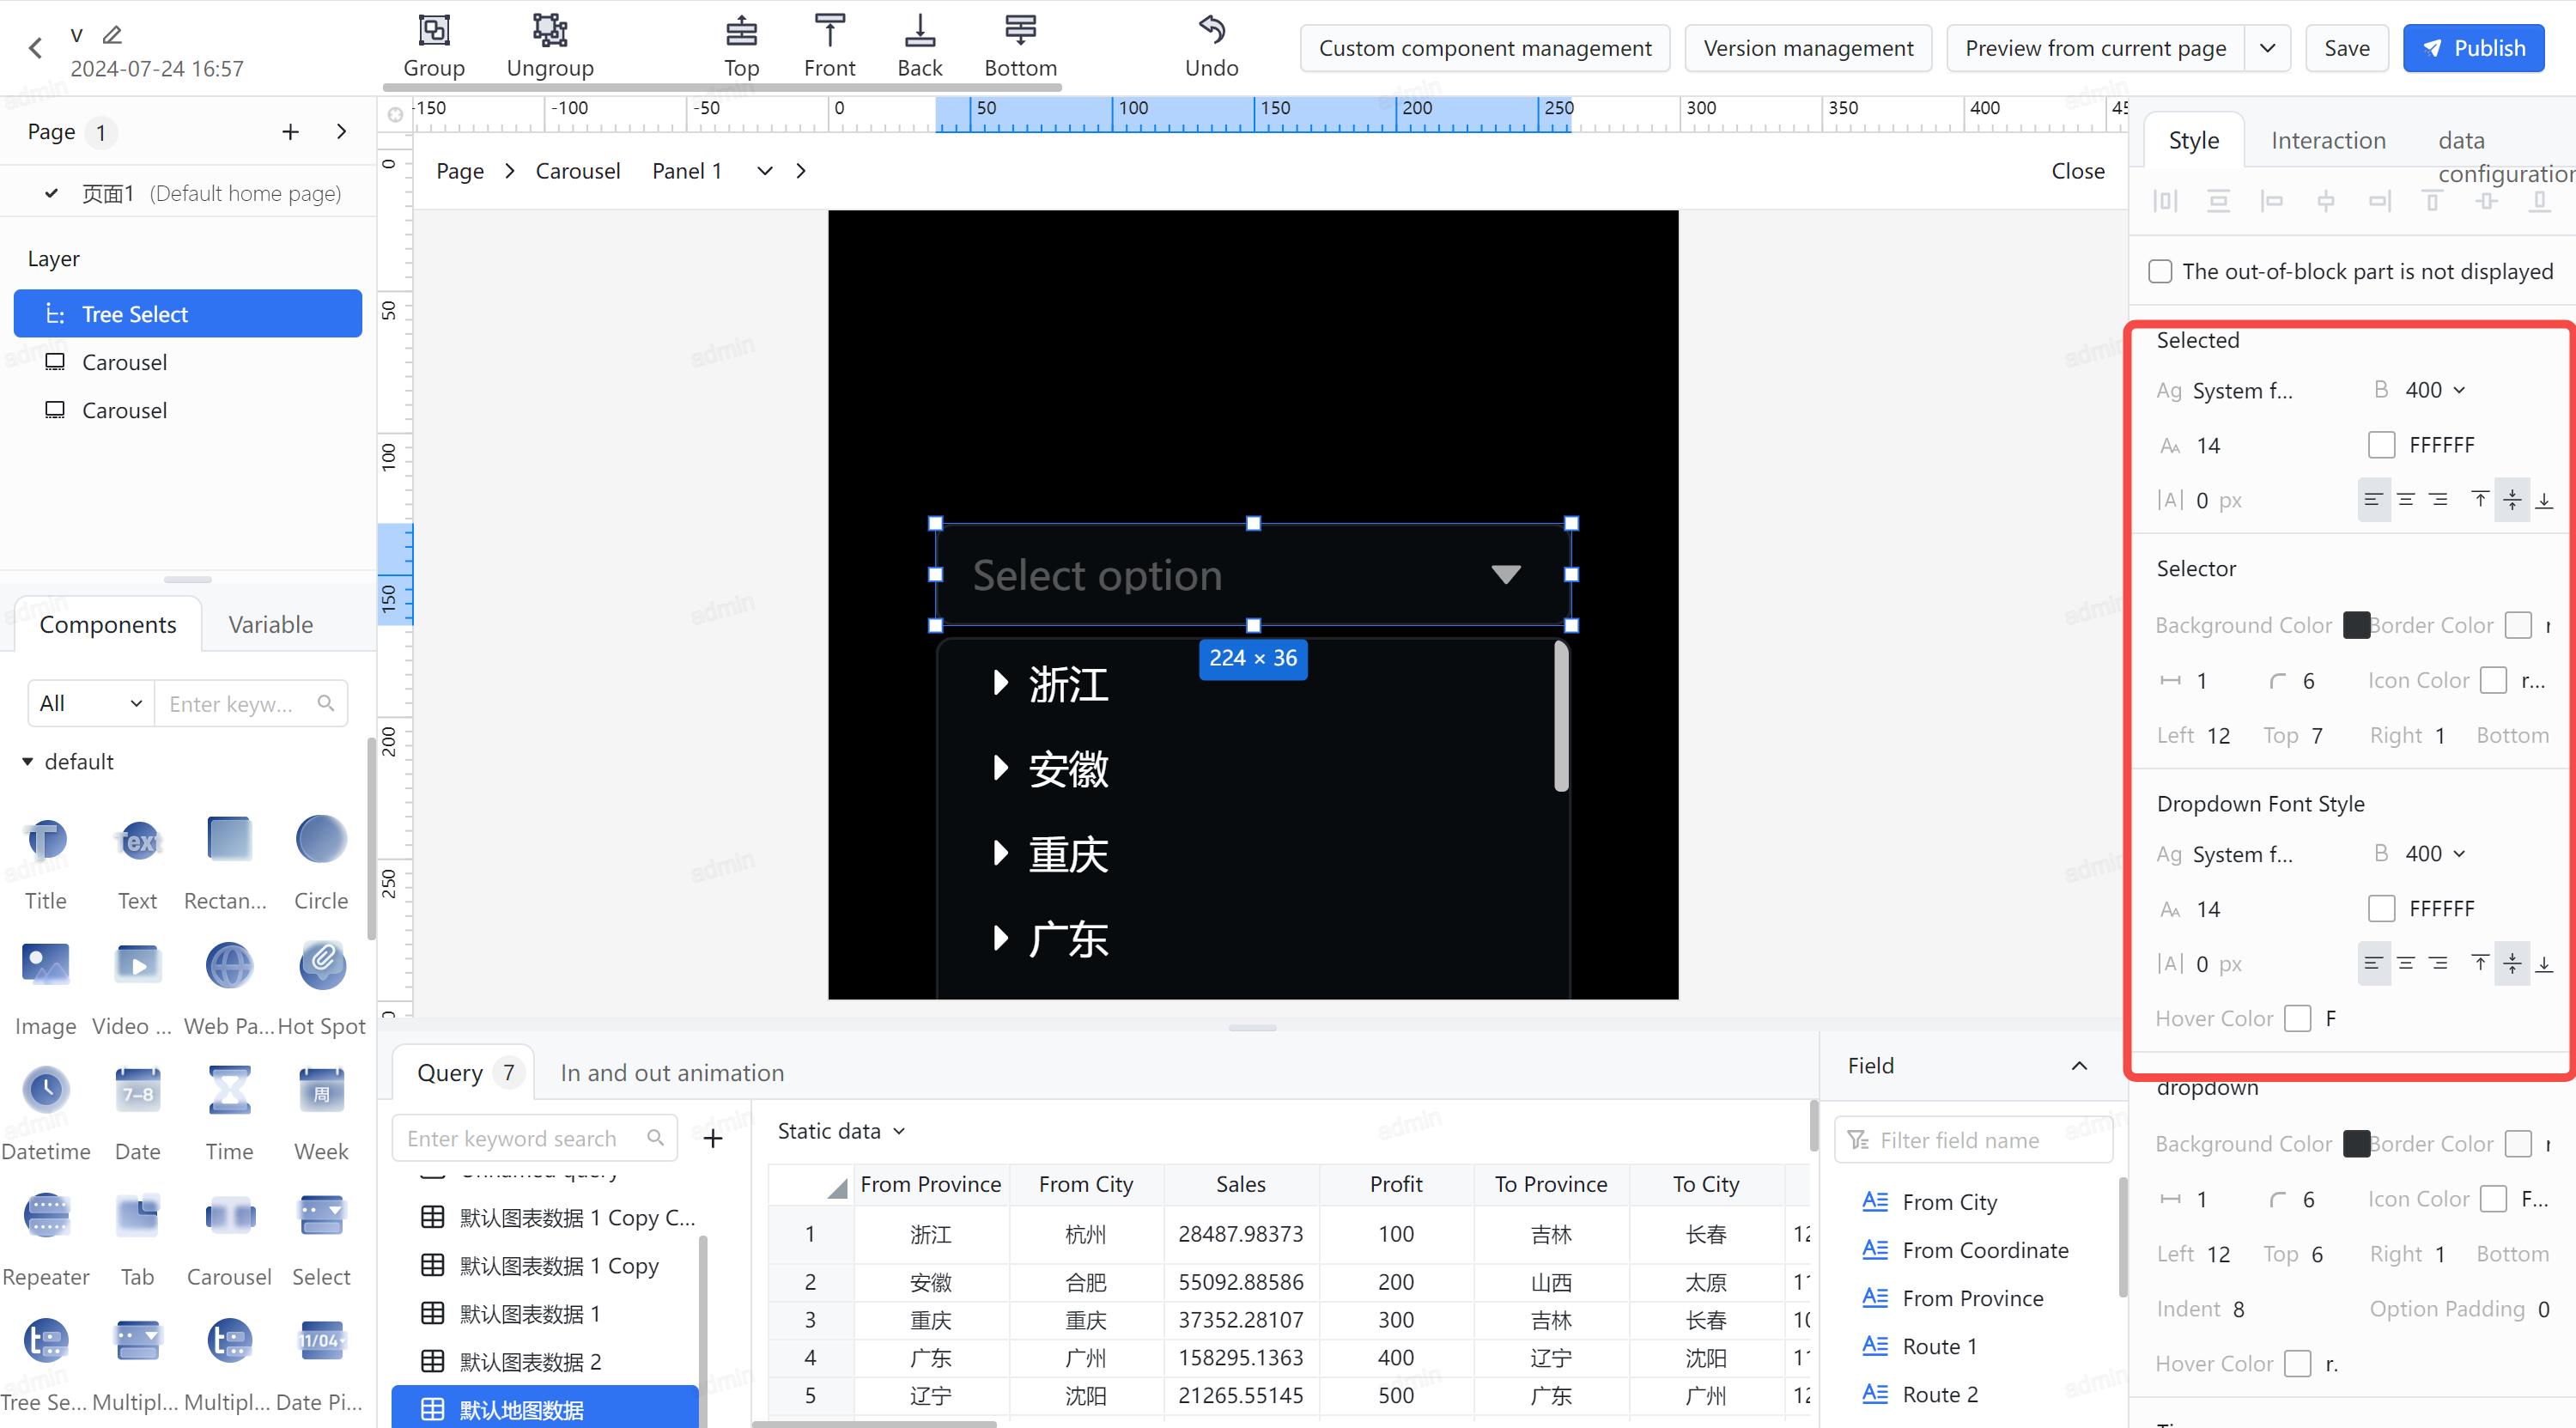Open the Static data dropdown
The height and width of the screenshot is (1428, 2576).
(841, 1131)
